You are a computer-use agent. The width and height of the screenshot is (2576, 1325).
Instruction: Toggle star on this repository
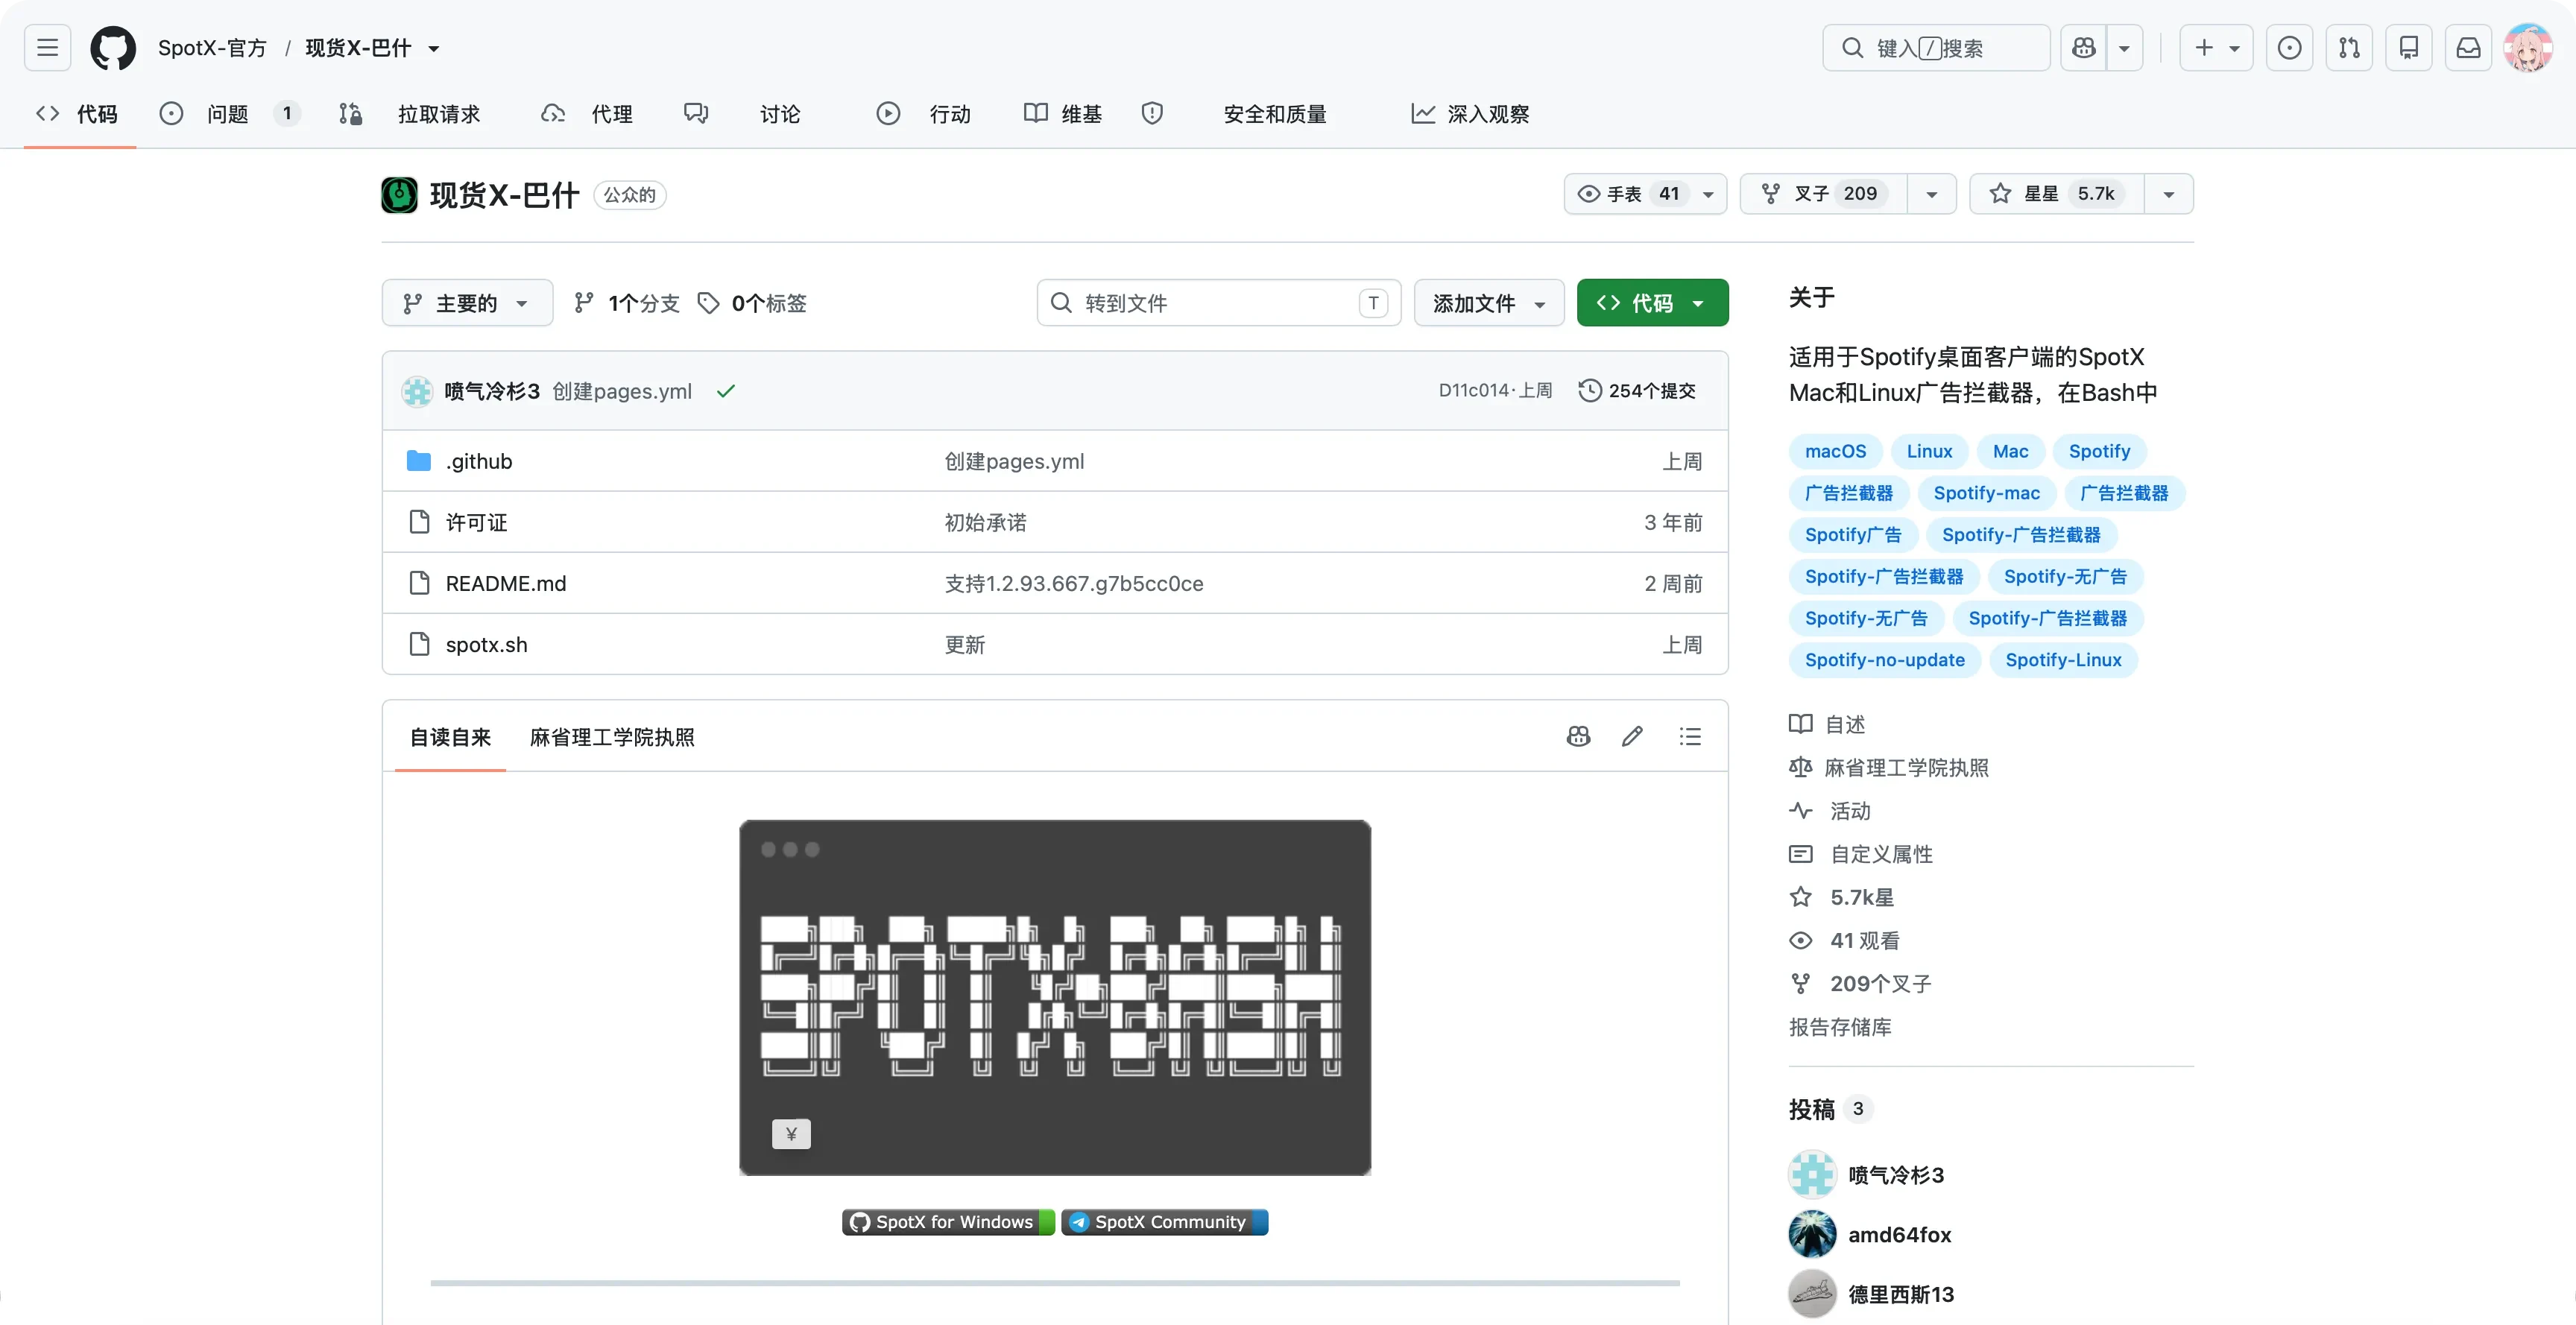point(2056,194)
